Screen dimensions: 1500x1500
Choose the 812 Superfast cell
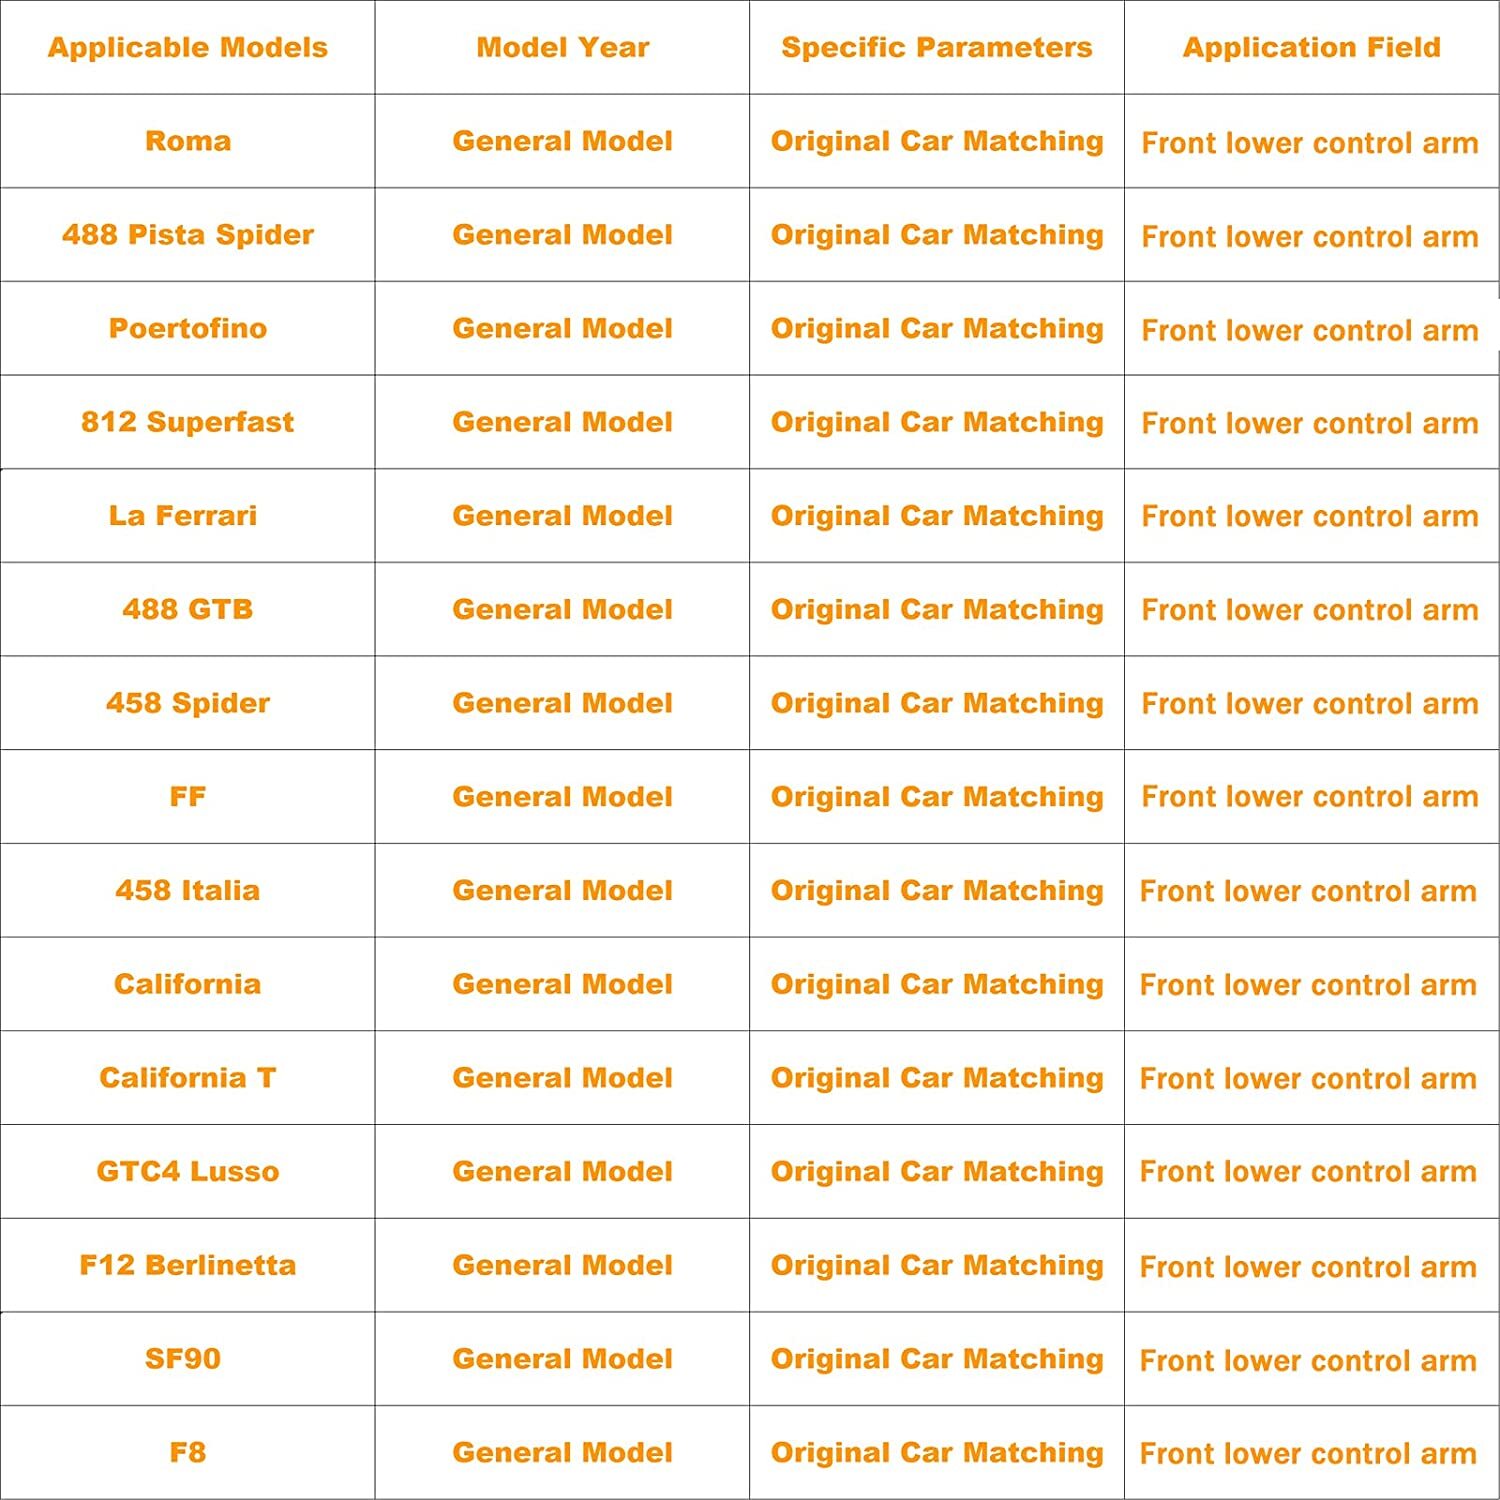point(188,422)
